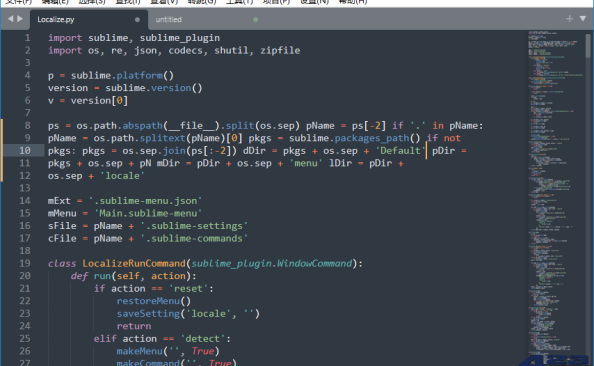Add a new tab with plus icon
Viewport: 594px width, 366px height.
point(569,19)
